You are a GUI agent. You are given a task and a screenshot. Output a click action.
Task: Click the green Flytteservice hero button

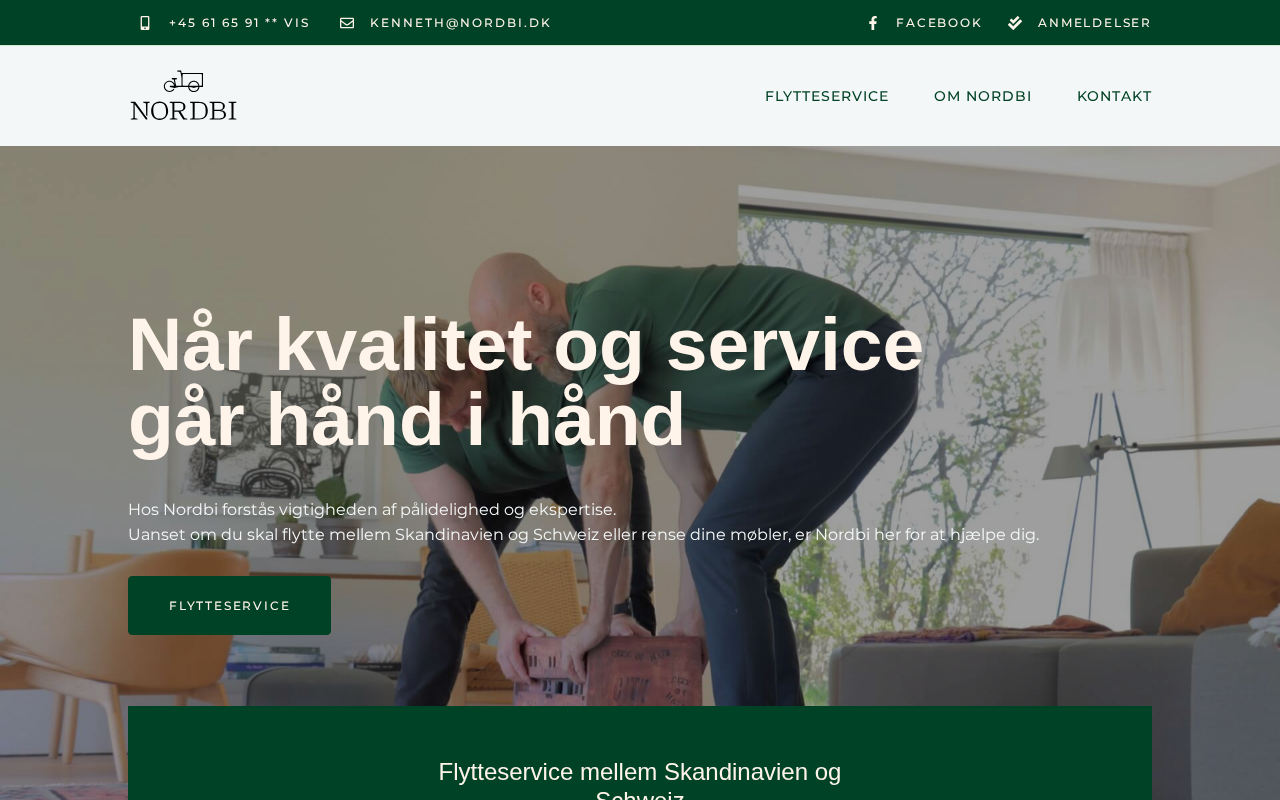[x=229, y=605]
